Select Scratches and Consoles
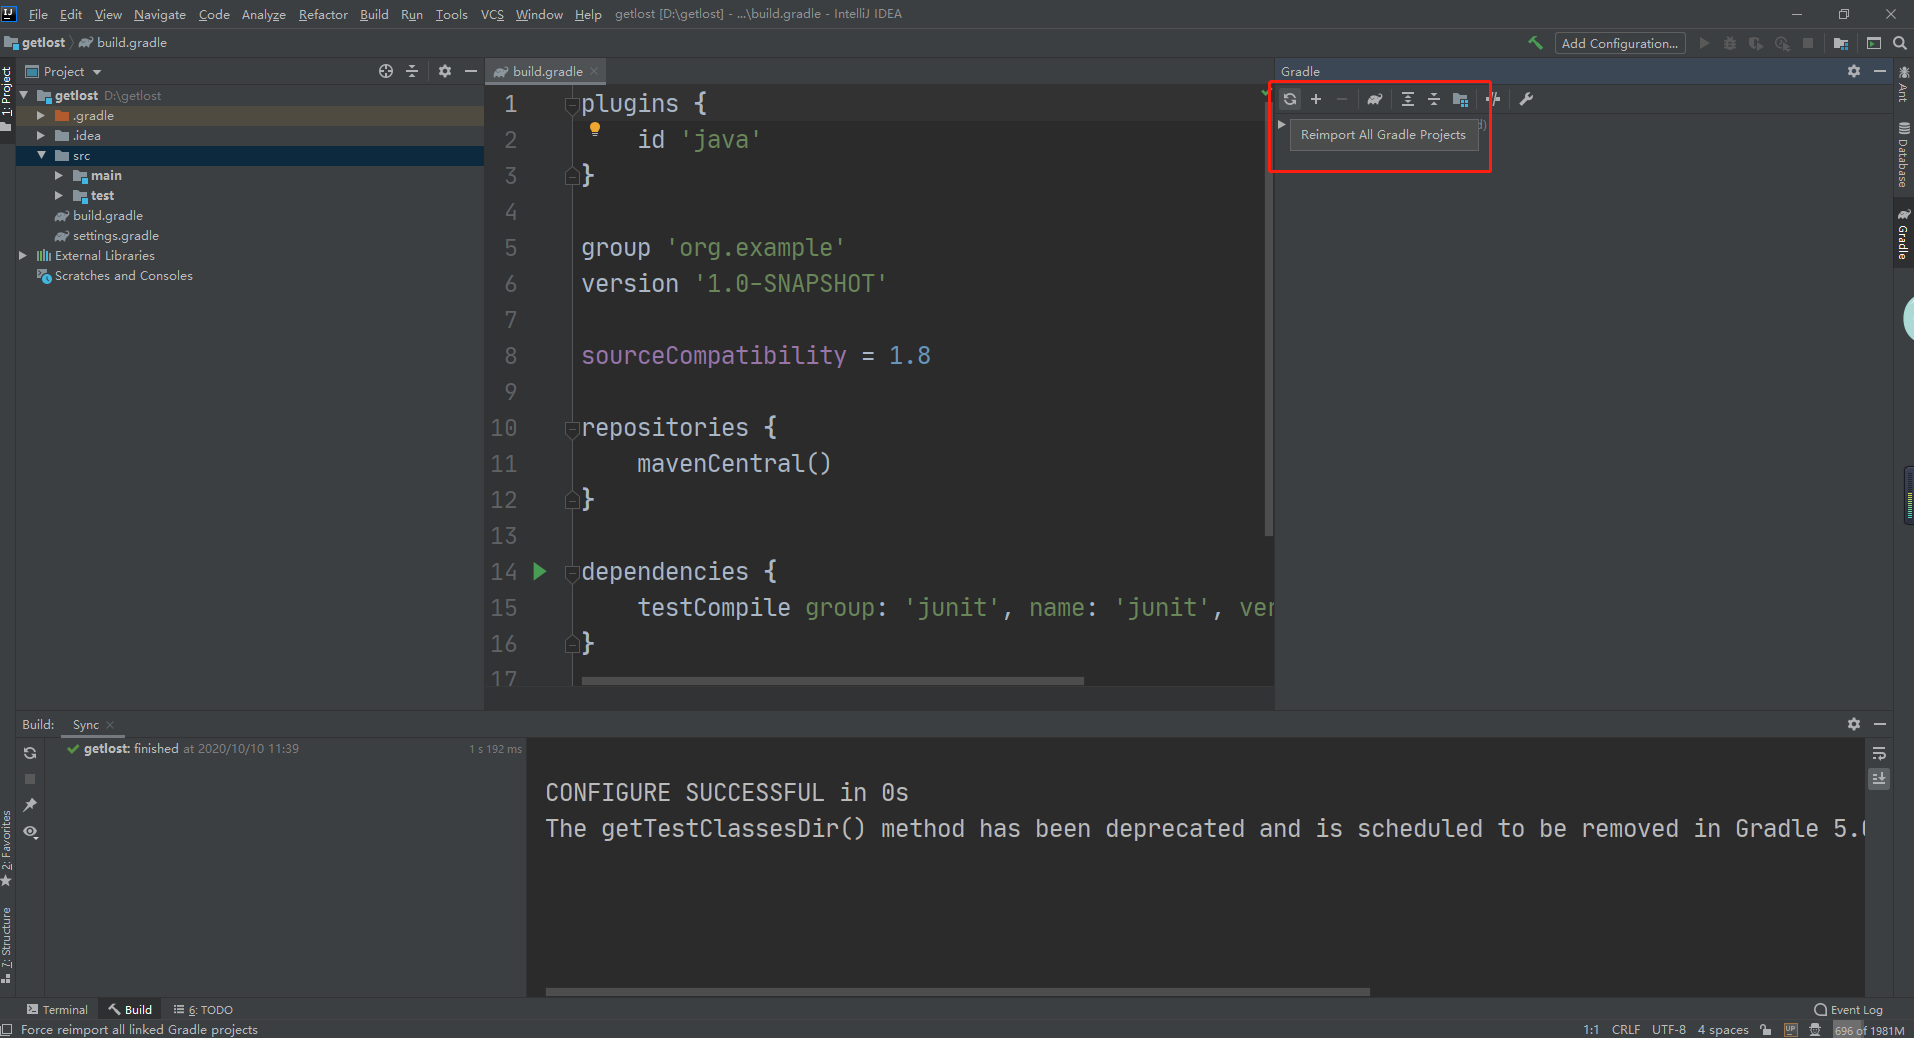1914x1038 pixels. (x=124, y=275)
